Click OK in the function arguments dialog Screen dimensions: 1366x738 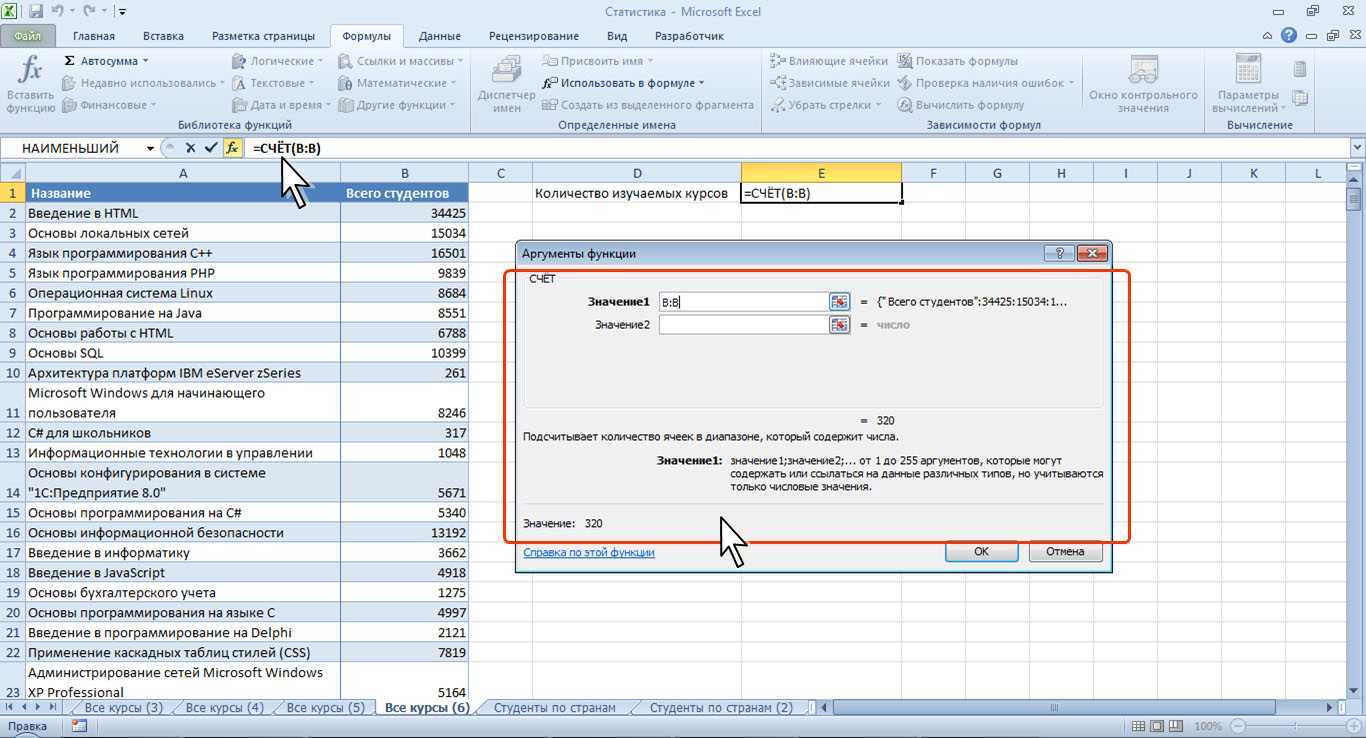point(981,551)
